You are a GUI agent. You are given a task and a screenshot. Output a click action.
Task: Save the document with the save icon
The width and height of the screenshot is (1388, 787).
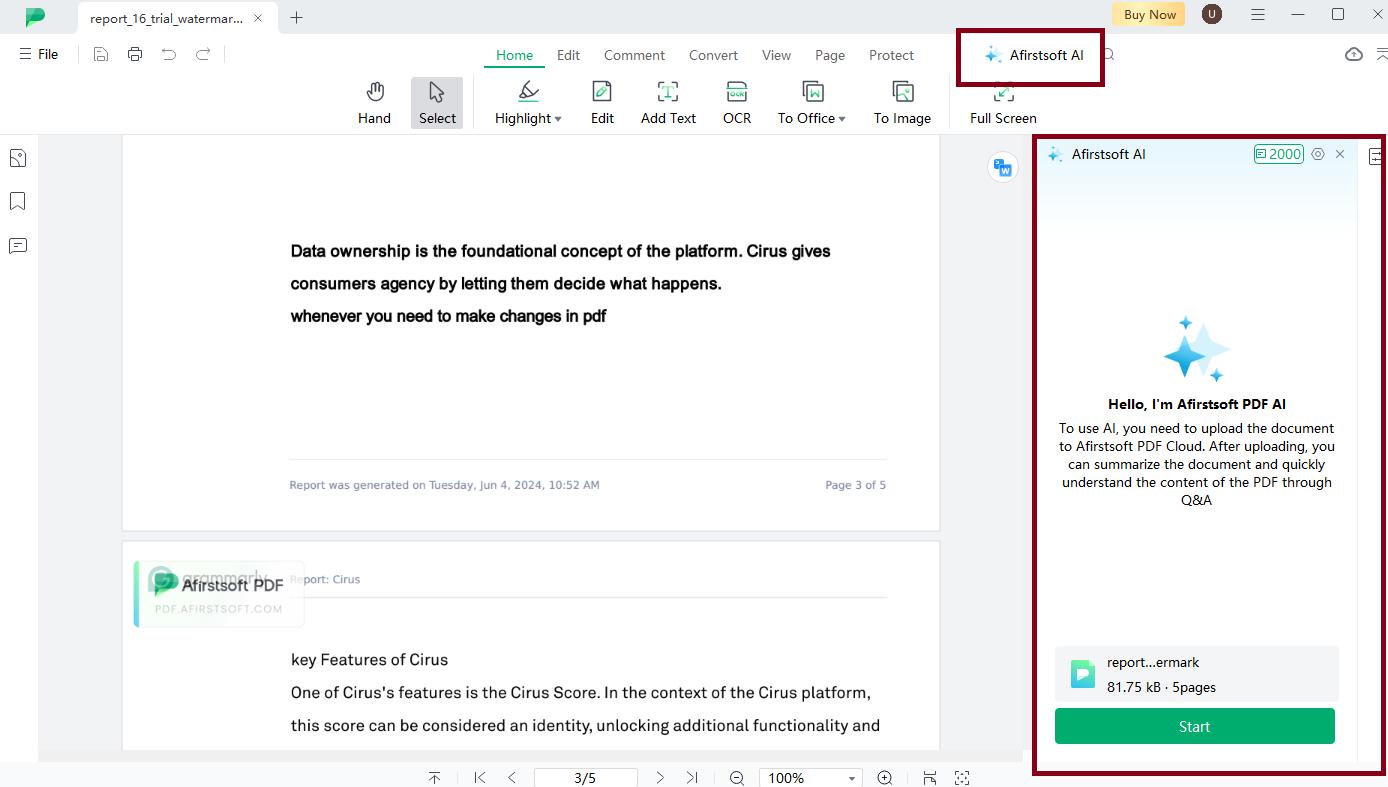[101, 54]
